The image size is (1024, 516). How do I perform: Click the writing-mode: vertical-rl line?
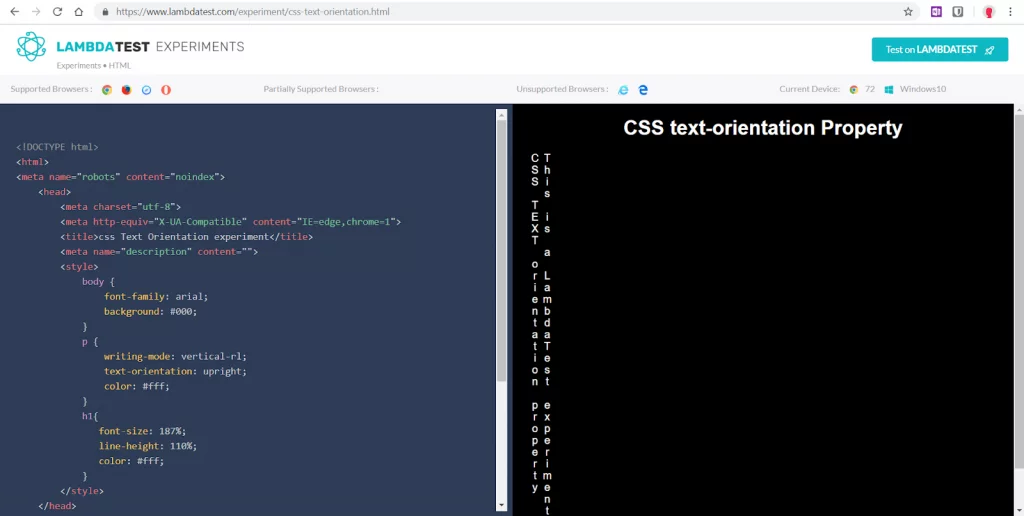coord(175,357)
